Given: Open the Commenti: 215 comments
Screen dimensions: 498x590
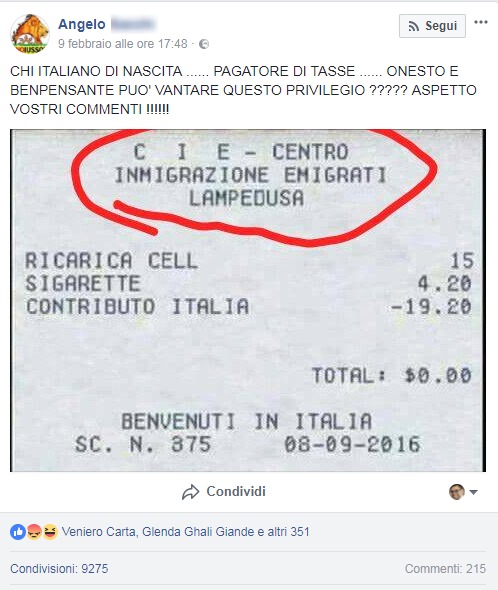Looking at the screenshot, I should point(445,568).
